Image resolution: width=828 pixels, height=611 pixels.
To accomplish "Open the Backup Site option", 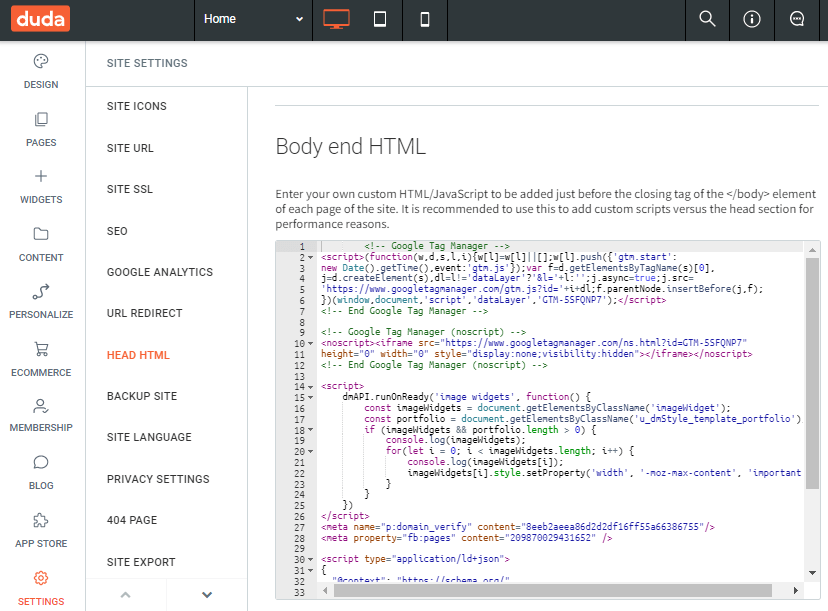I will [141, 395].
